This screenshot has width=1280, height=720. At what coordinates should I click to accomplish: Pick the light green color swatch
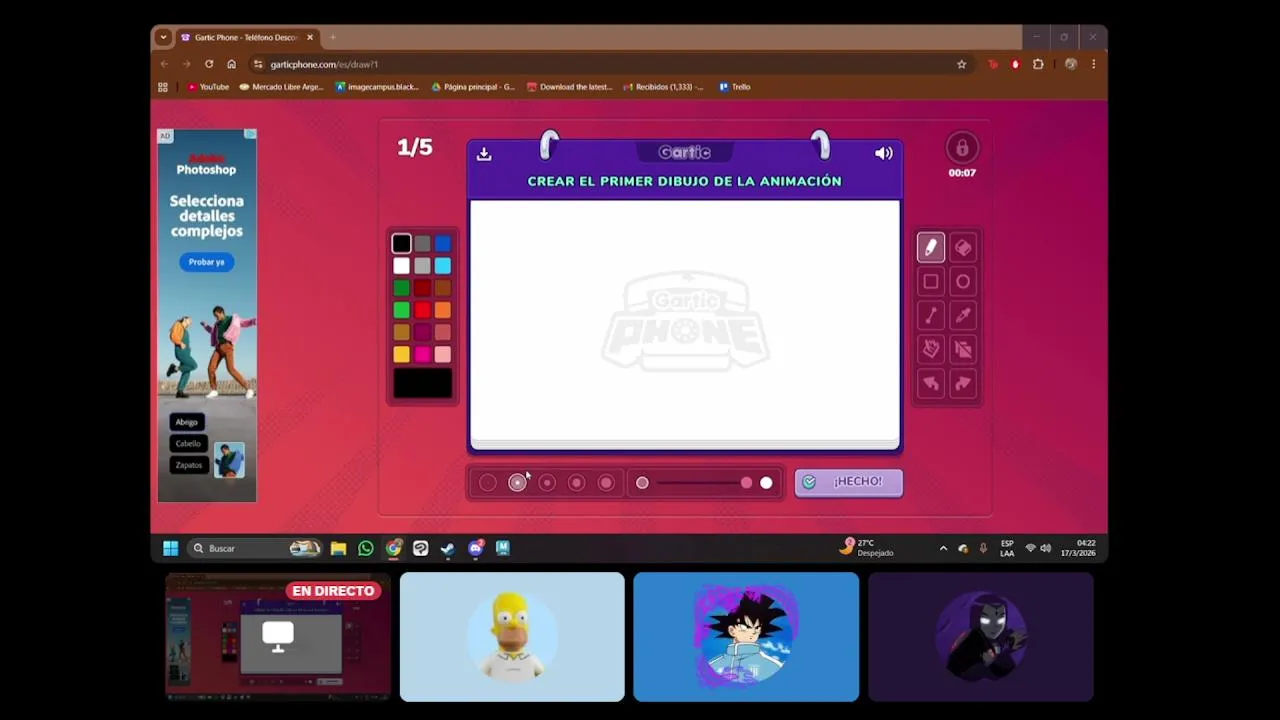tap(401, 310)
